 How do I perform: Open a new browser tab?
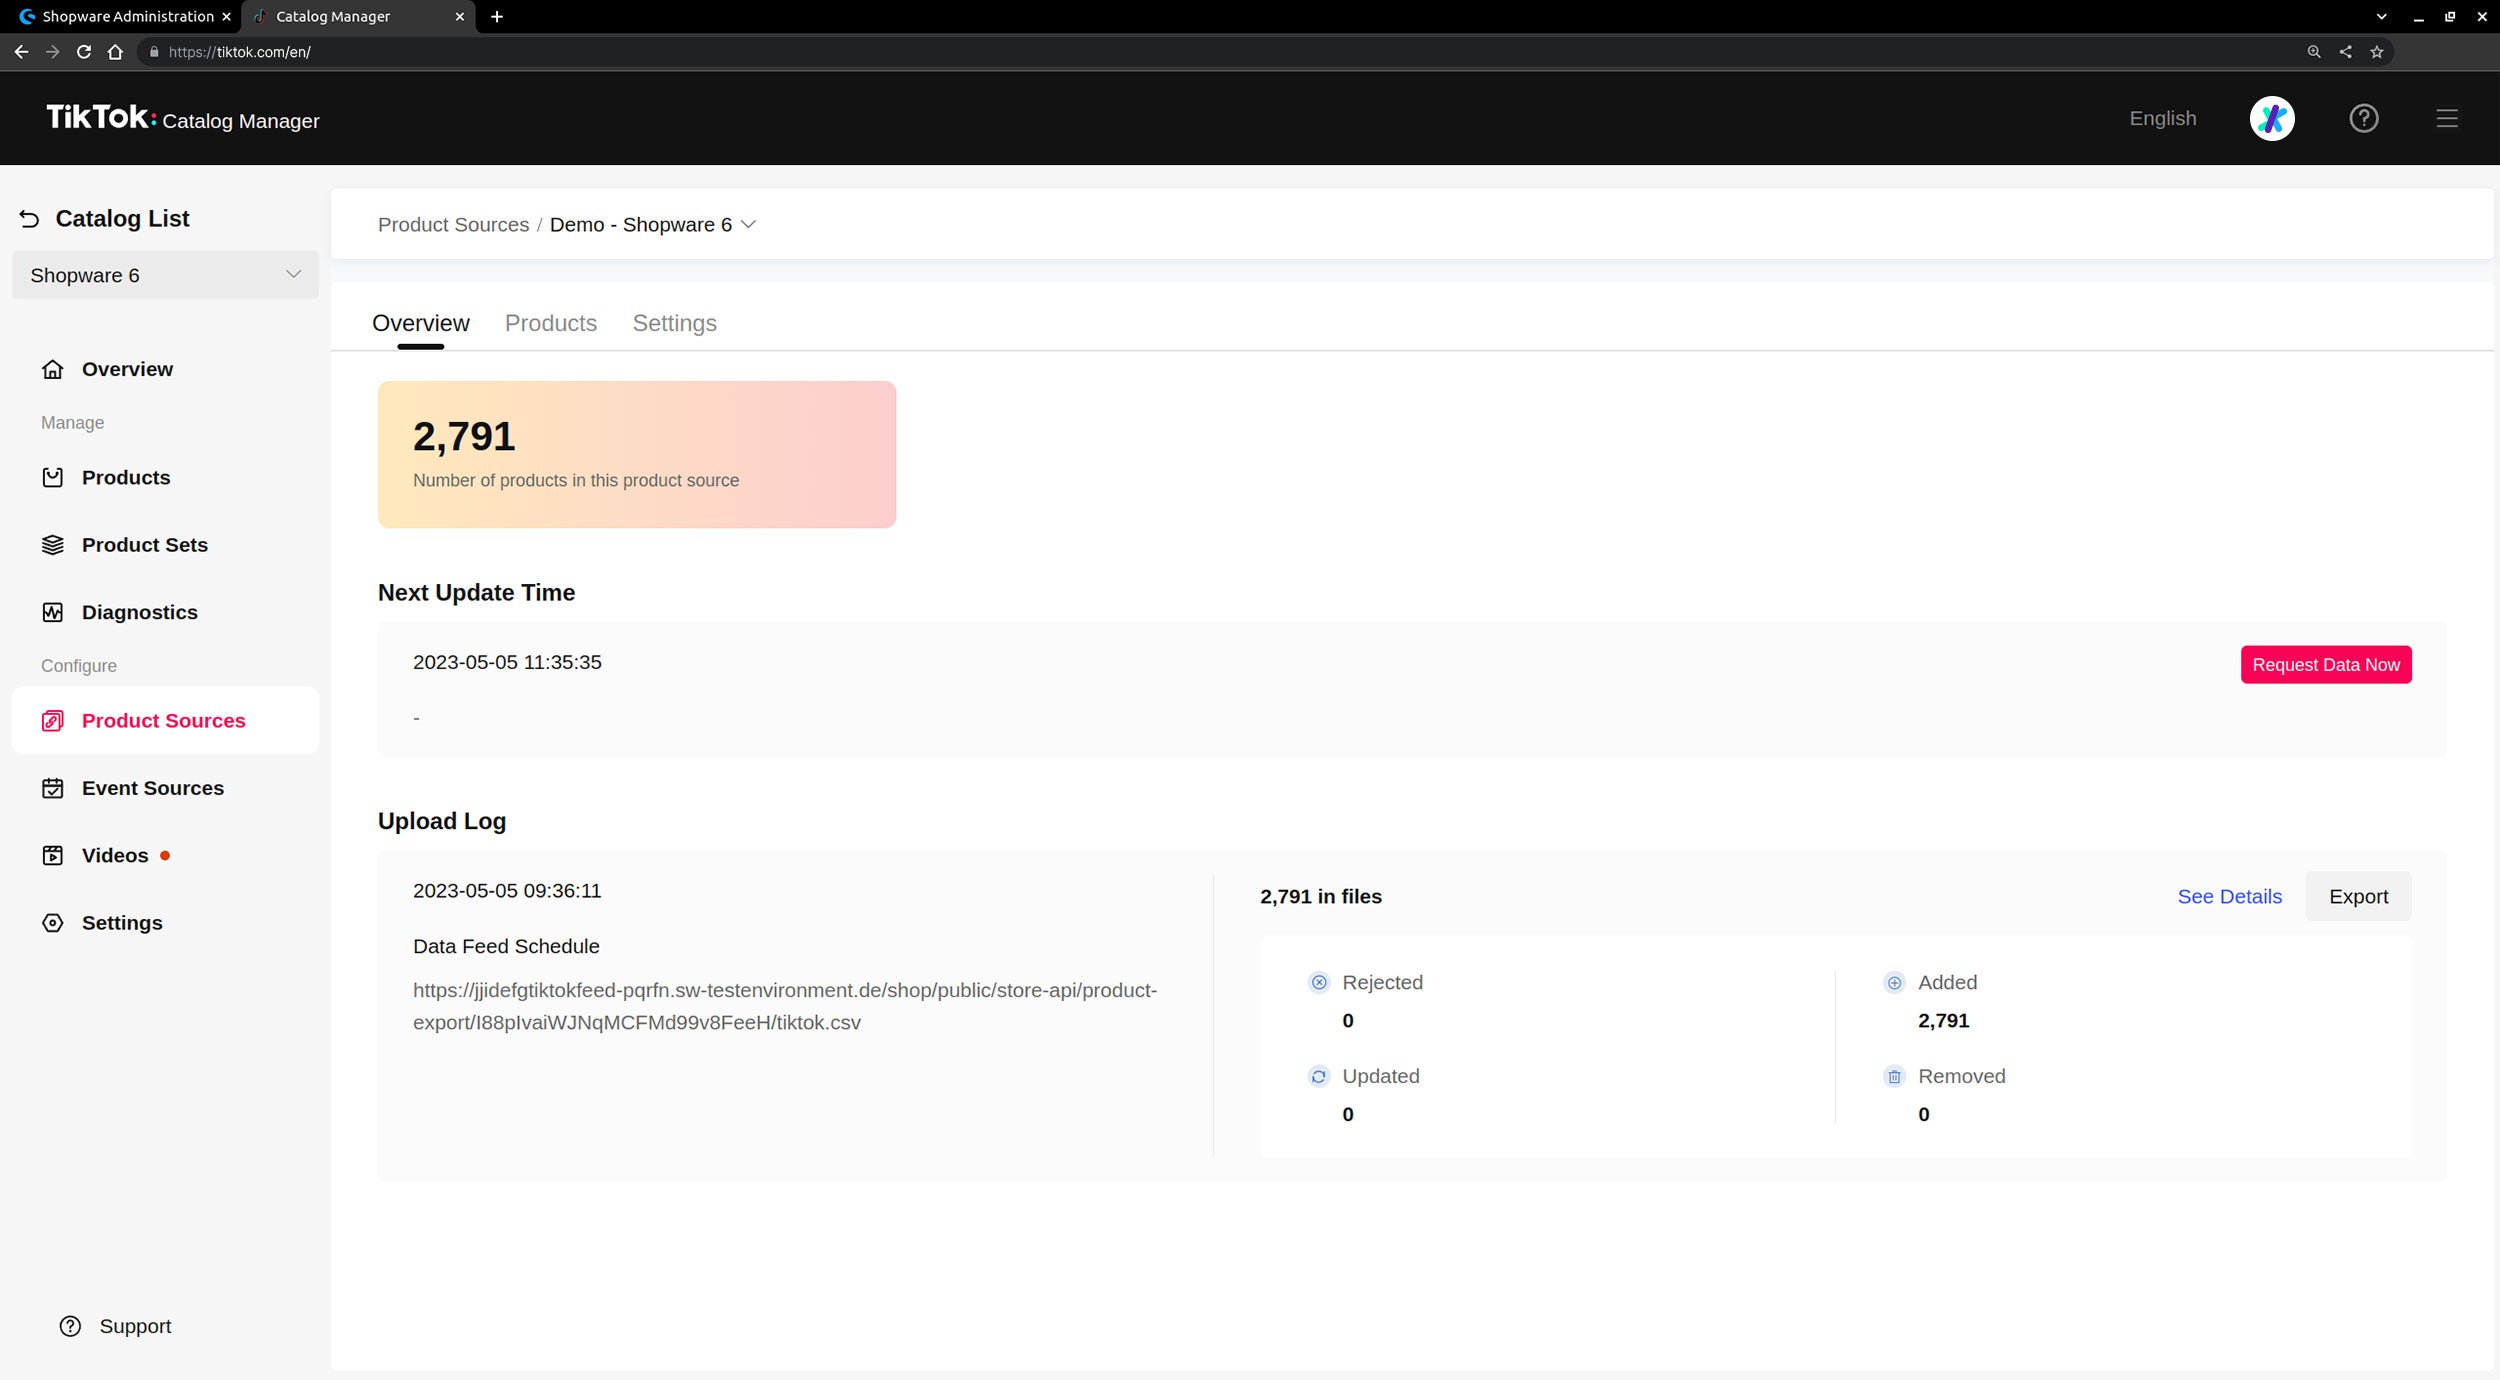(x=497, y=17)
